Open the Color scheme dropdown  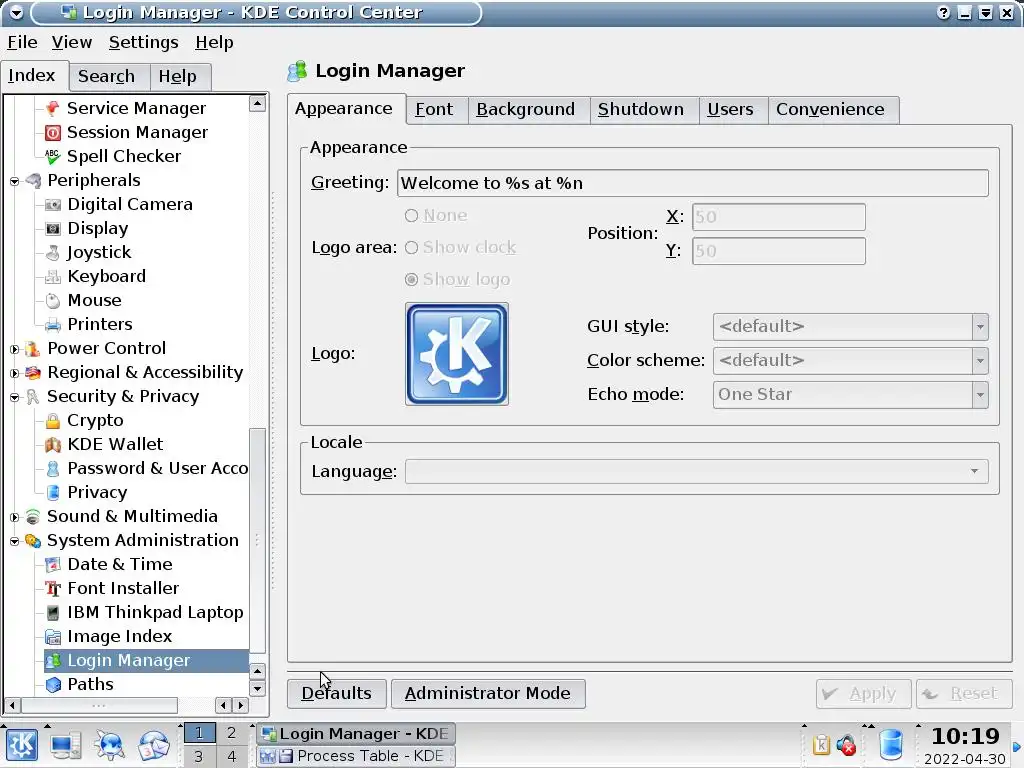tap(850, 360)
